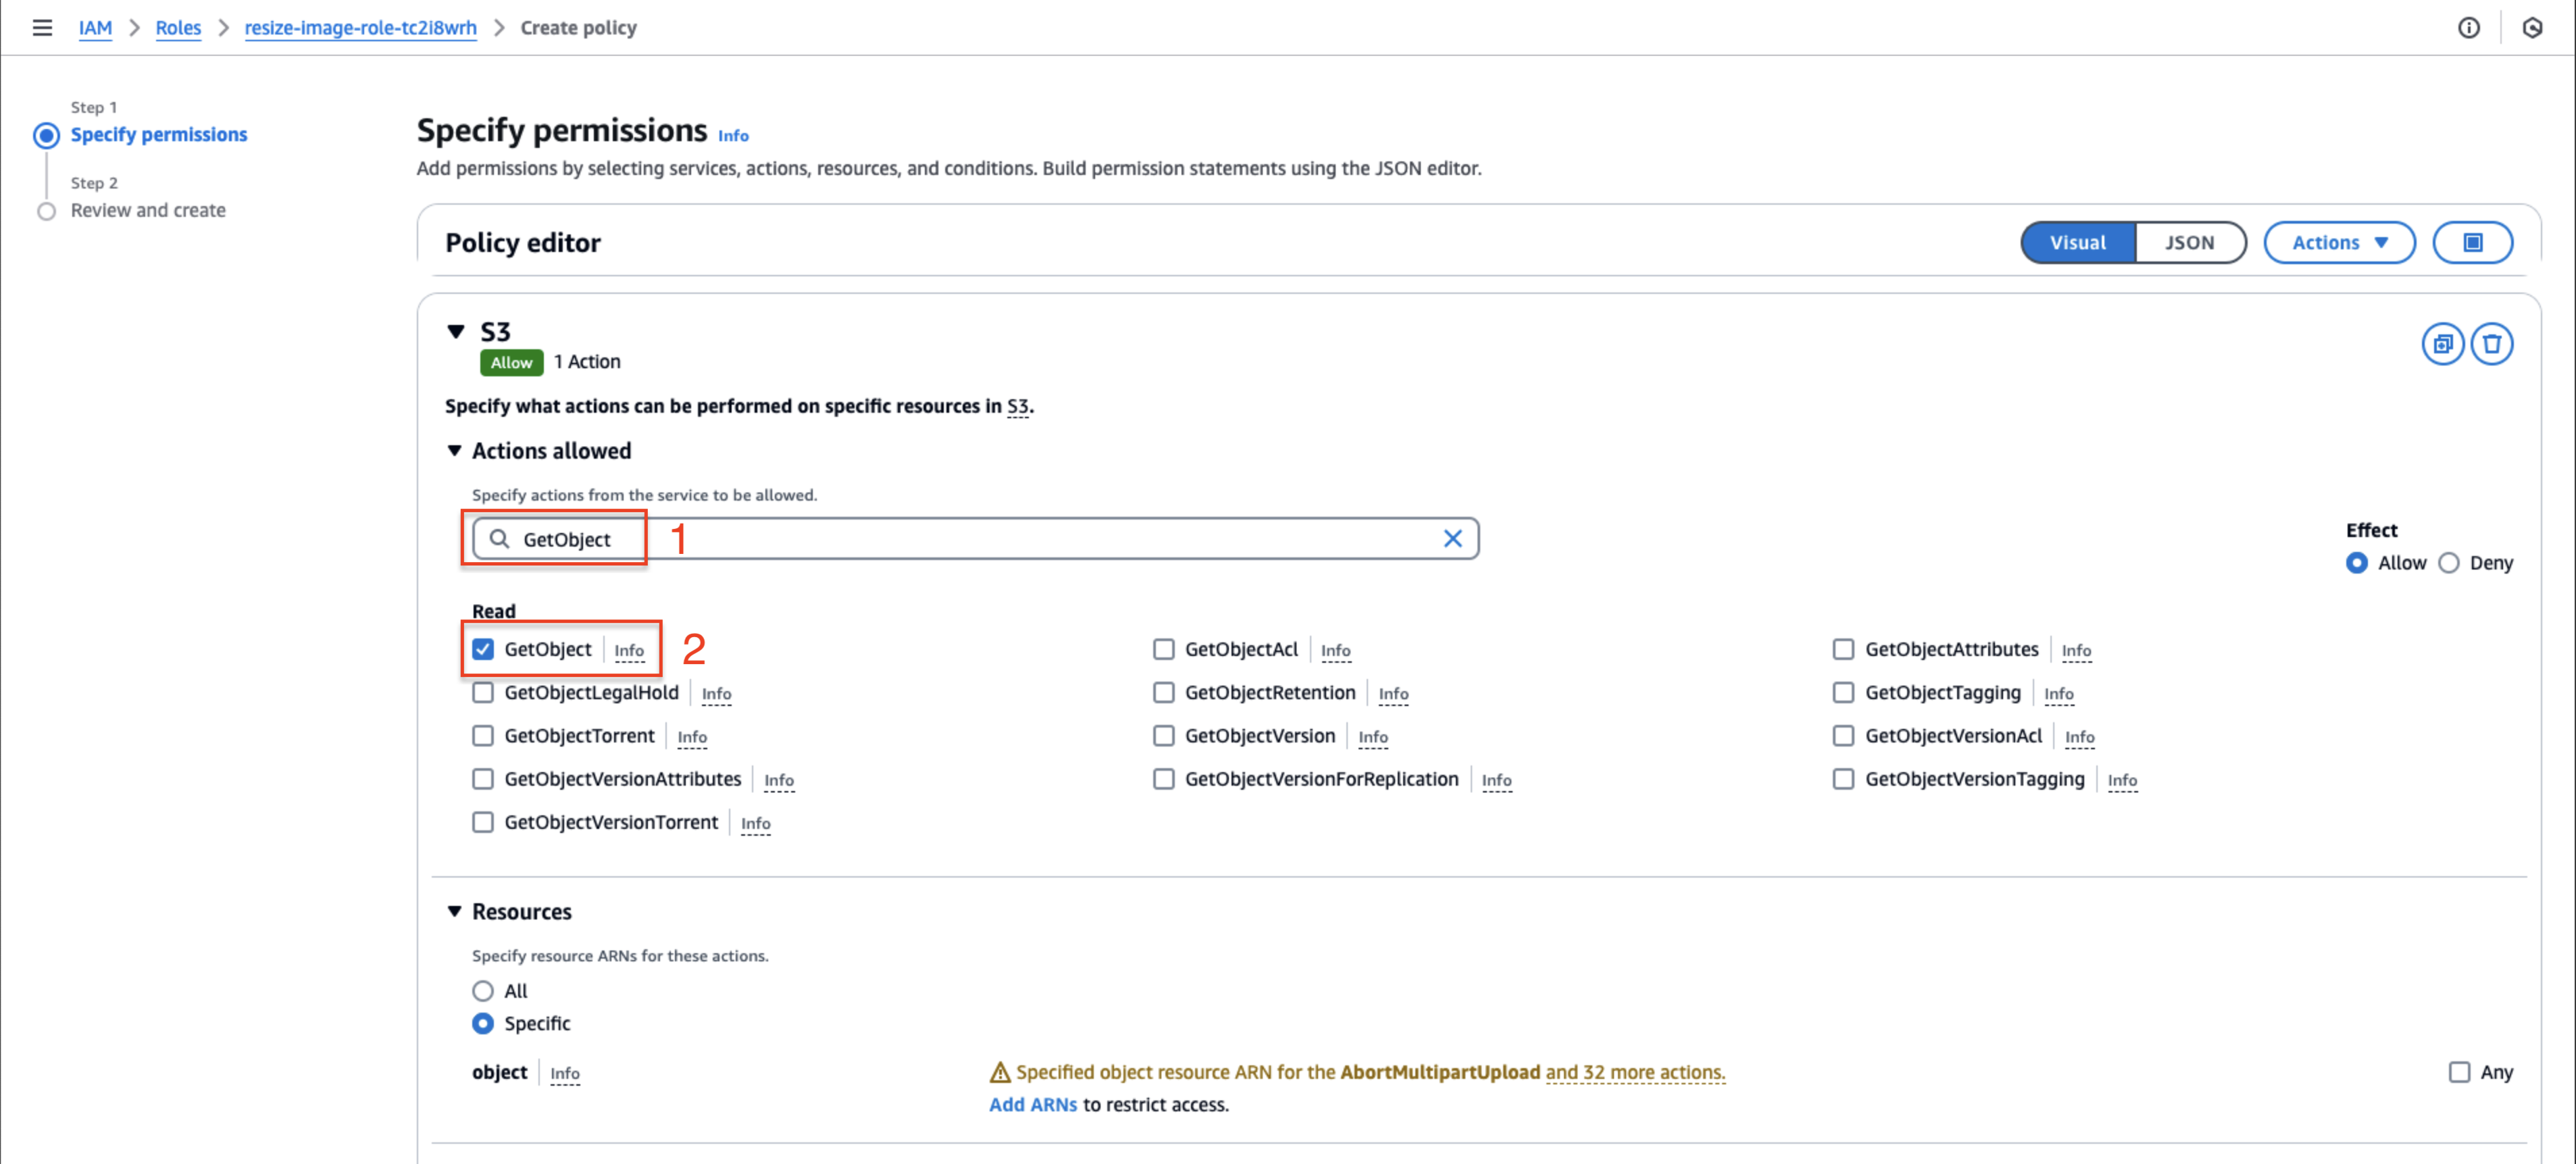Open Info link next to Specify permissions
The height and width of the screenshot is (1164, 2576).
(733, 135)
